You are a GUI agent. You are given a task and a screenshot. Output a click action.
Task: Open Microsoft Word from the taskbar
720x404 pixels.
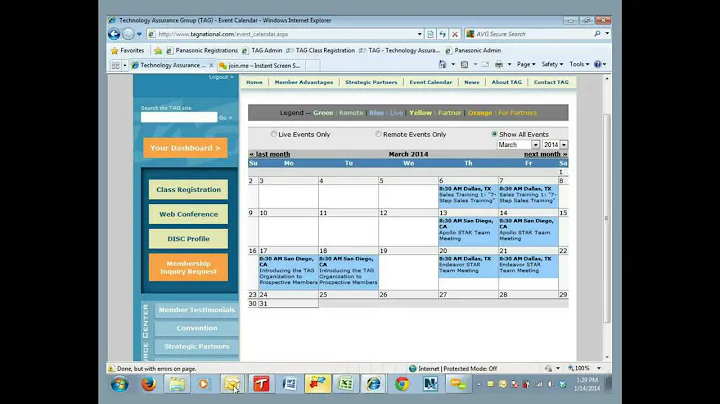coord(289,384)
